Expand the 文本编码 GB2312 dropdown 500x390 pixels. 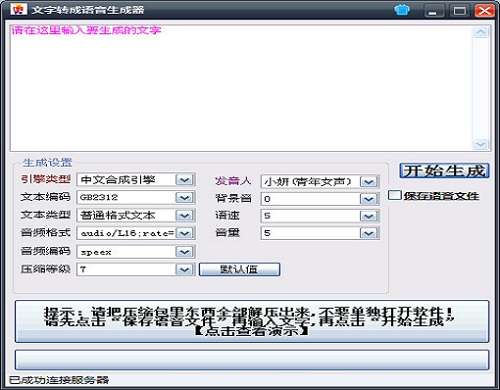[184, 197]
